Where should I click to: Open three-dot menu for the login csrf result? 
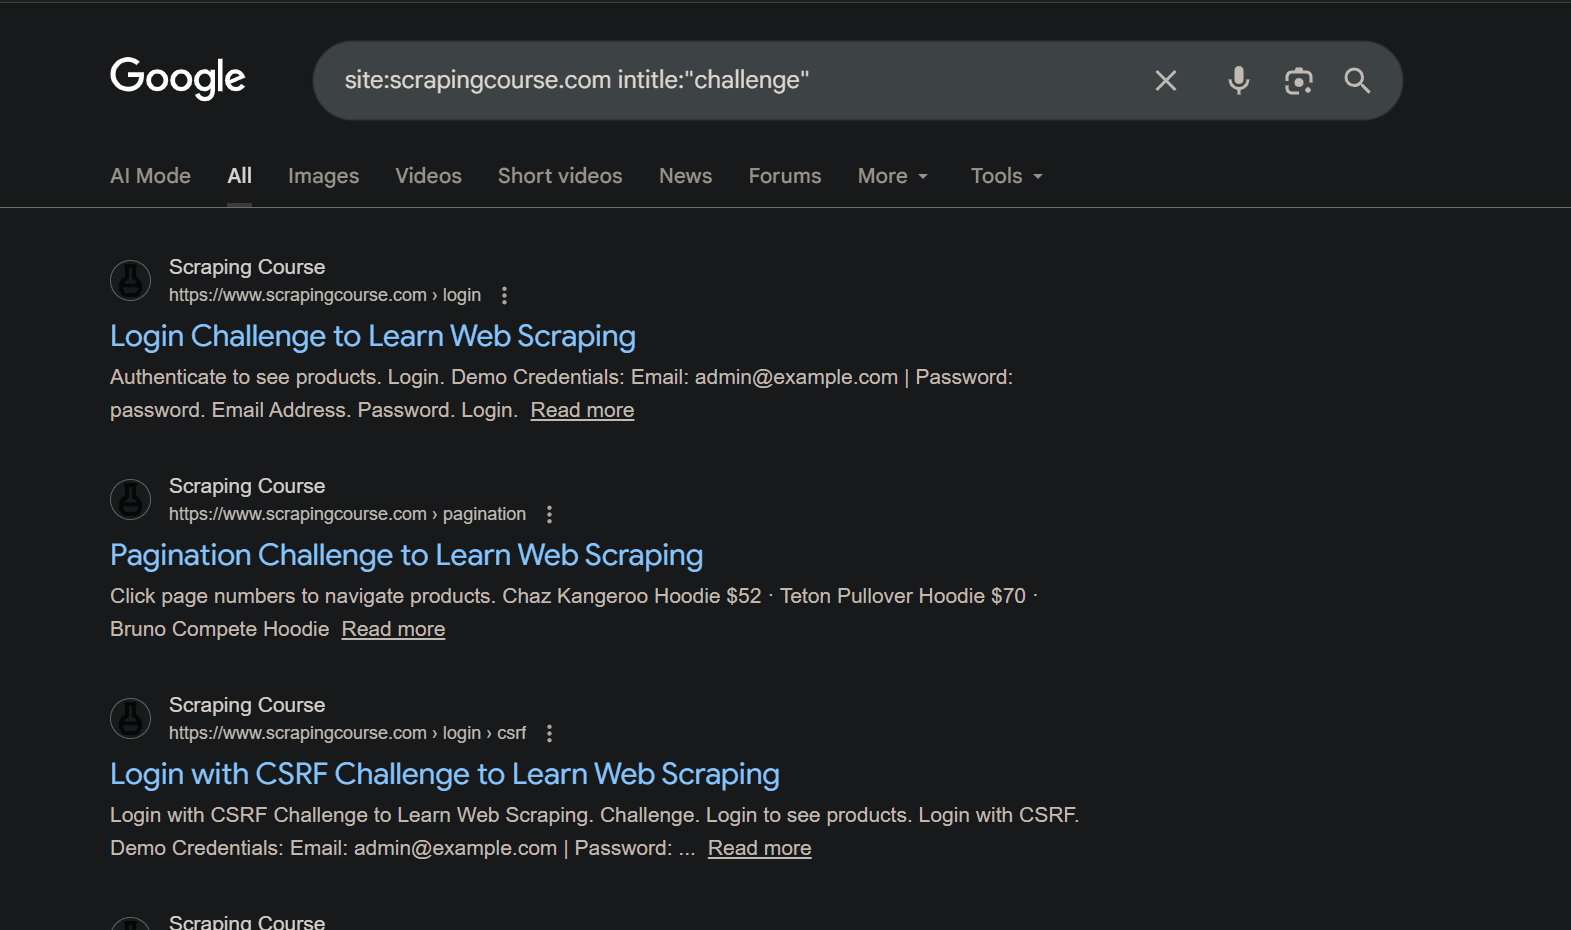pyautogui.click(x=549, y=733)
